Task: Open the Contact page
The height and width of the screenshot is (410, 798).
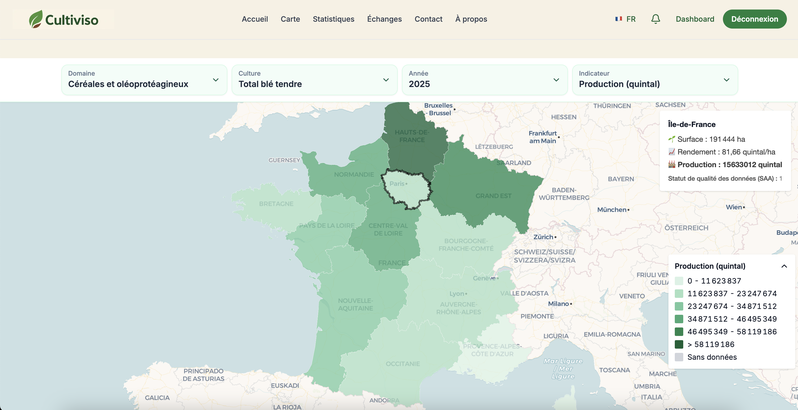Action: click(429, 19)
